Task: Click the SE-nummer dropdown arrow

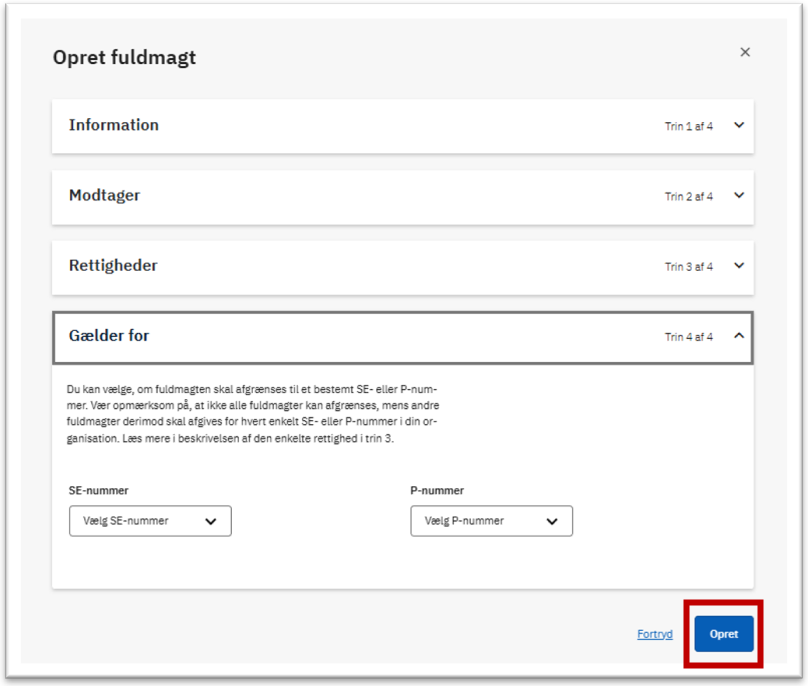Action: coord(210,521)
